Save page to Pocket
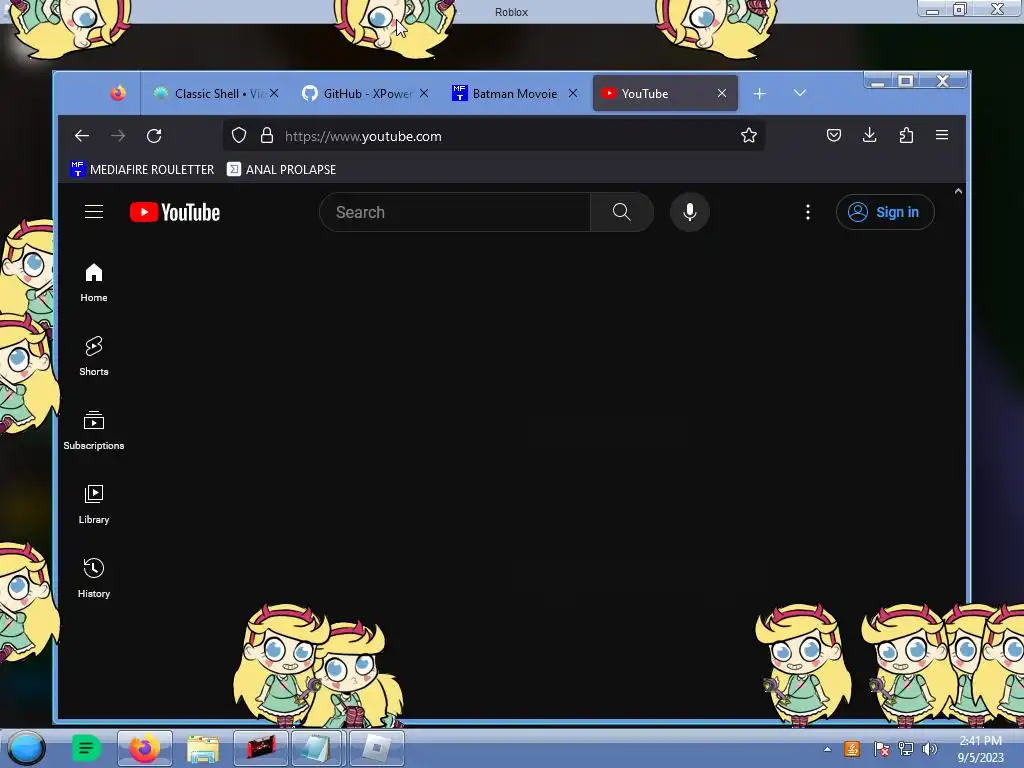This screenshot has height=768, width=1024. click(x=834, y=135)
